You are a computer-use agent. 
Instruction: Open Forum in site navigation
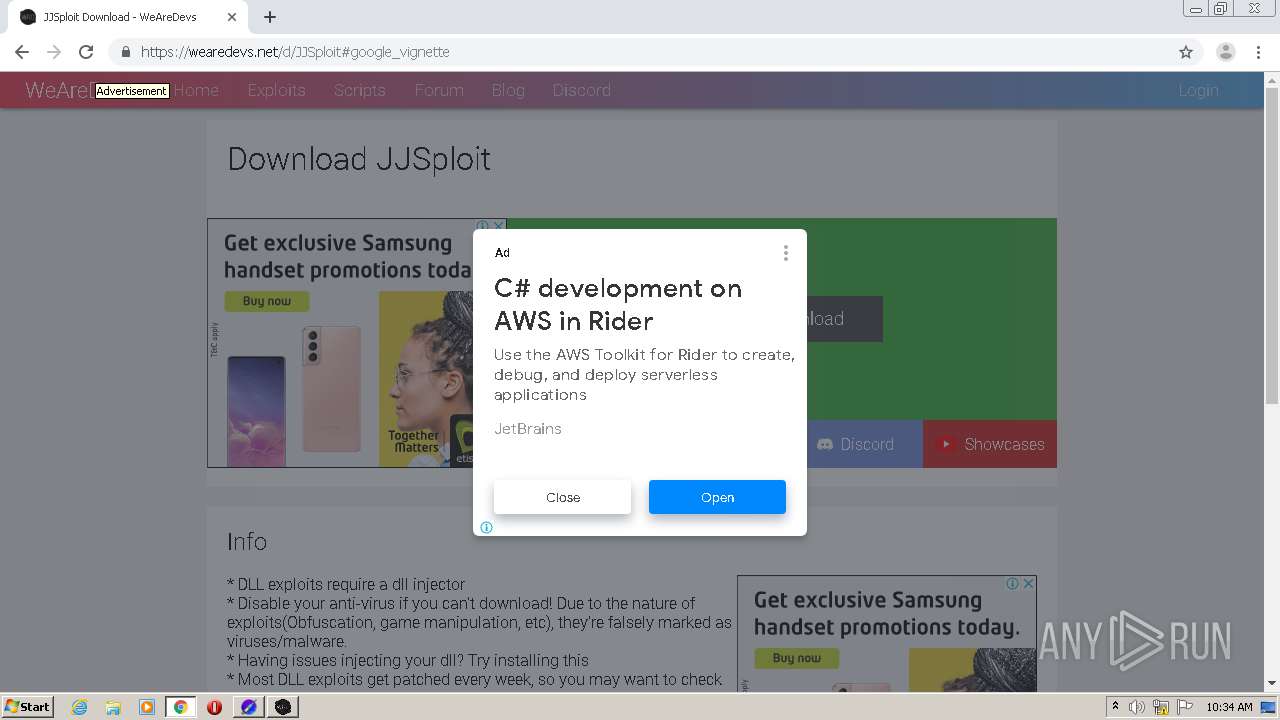(439, 90)
